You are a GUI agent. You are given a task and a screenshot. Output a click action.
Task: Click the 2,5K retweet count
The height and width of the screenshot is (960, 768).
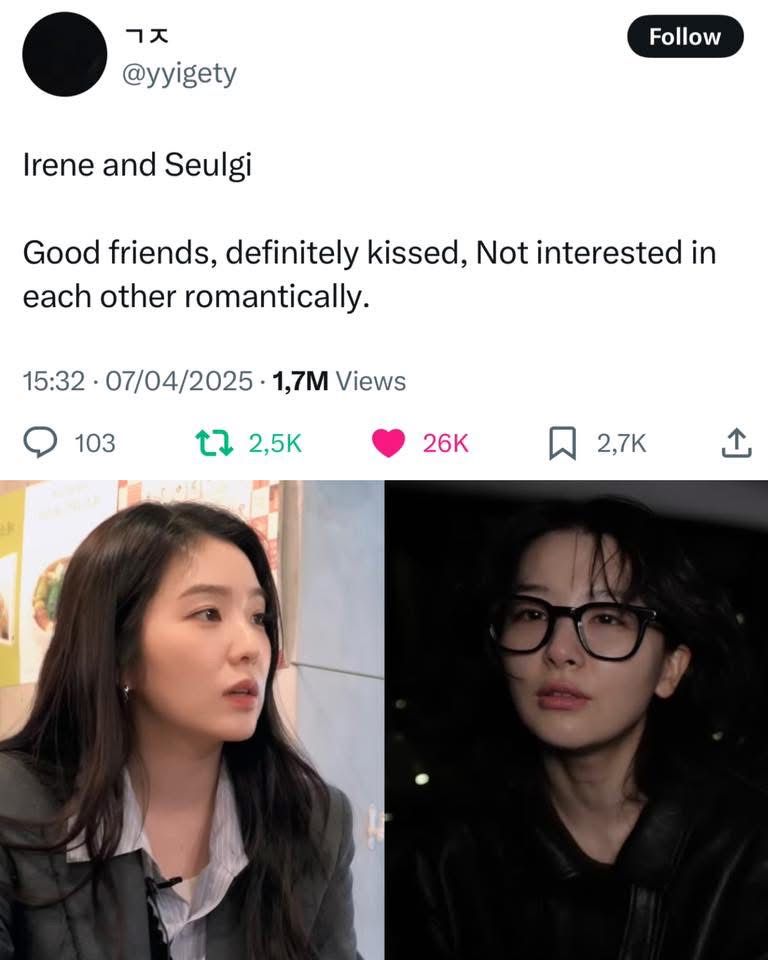(275, 443)
